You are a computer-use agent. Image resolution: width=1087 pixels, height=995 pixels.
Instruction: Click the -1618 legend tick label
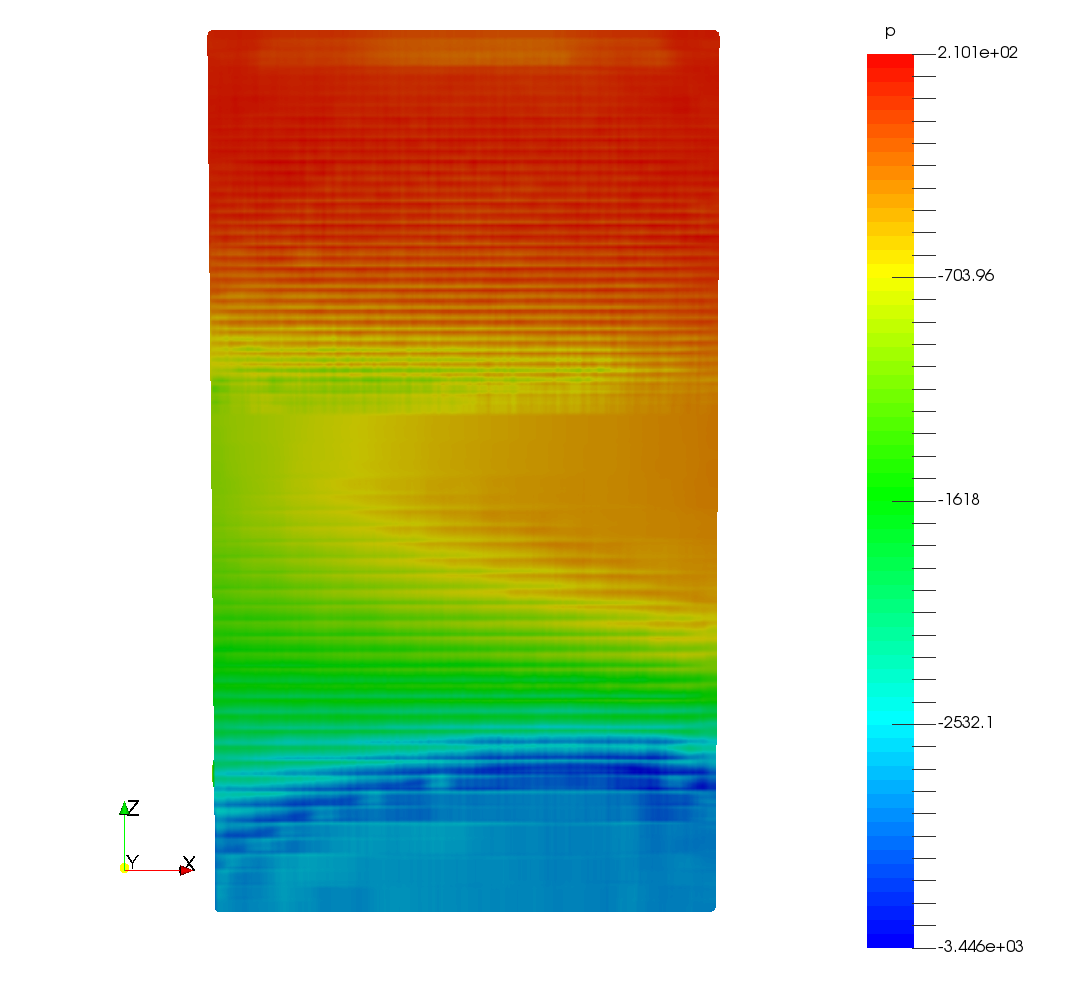pos(958,499)
